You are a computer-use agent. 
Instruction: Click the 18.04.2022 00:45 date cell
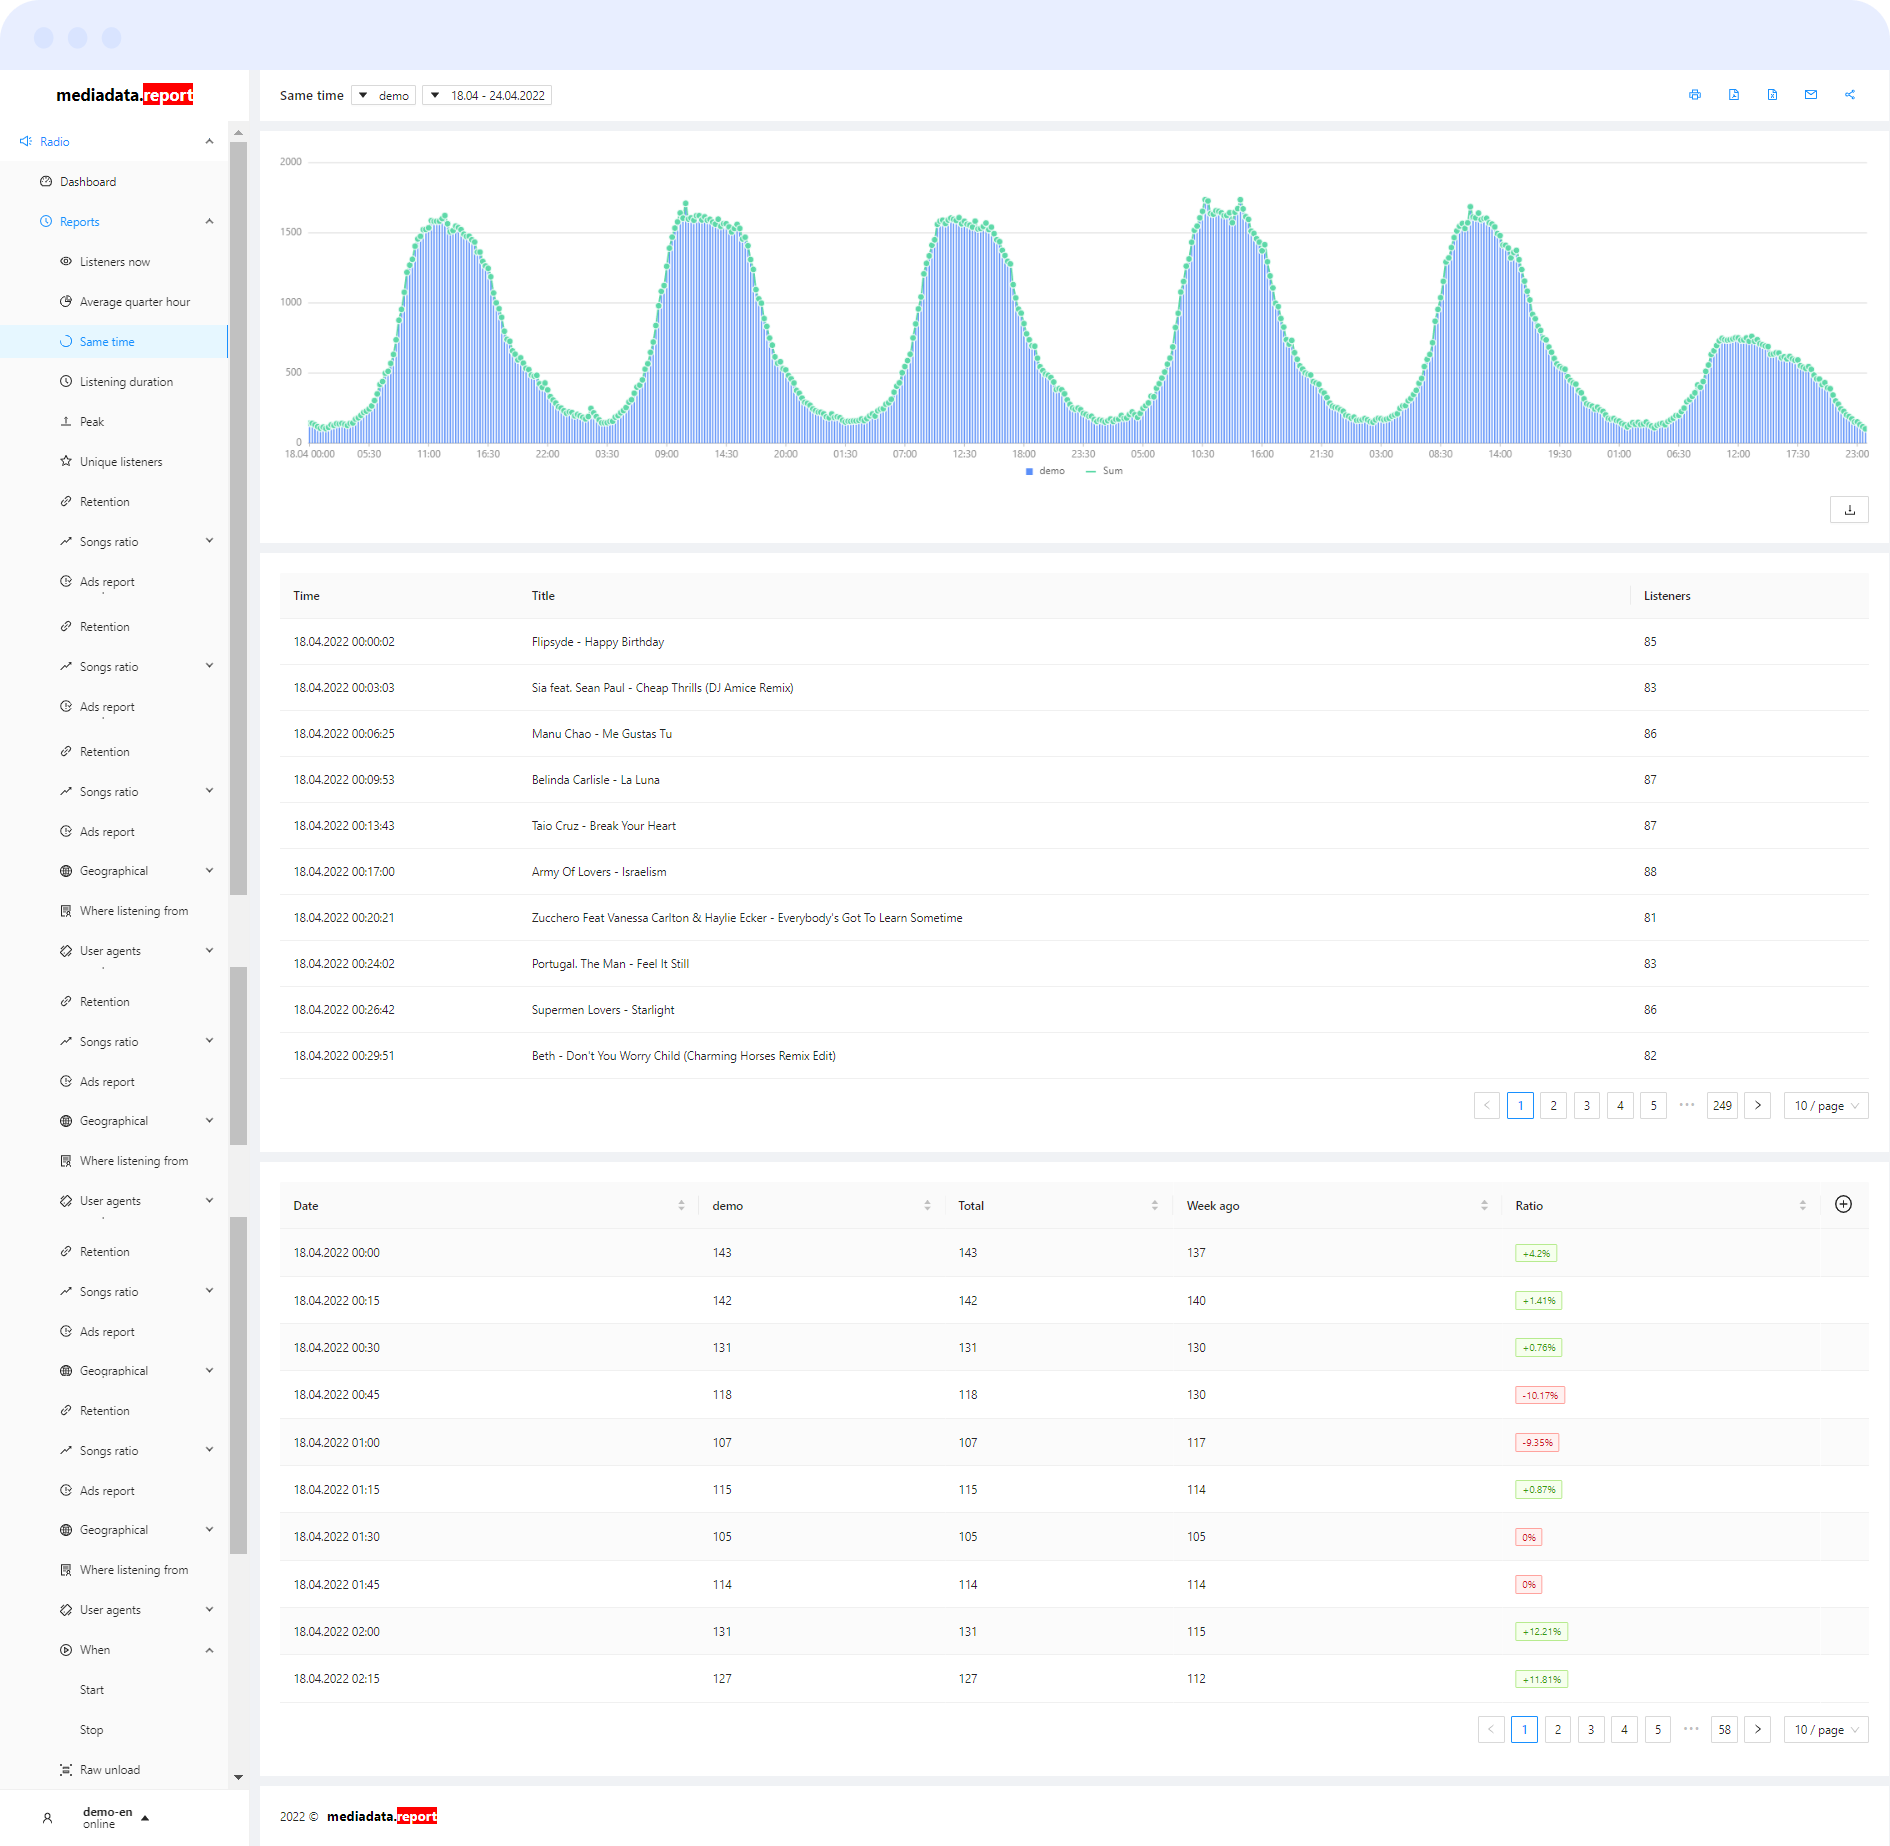point(337,1395)
